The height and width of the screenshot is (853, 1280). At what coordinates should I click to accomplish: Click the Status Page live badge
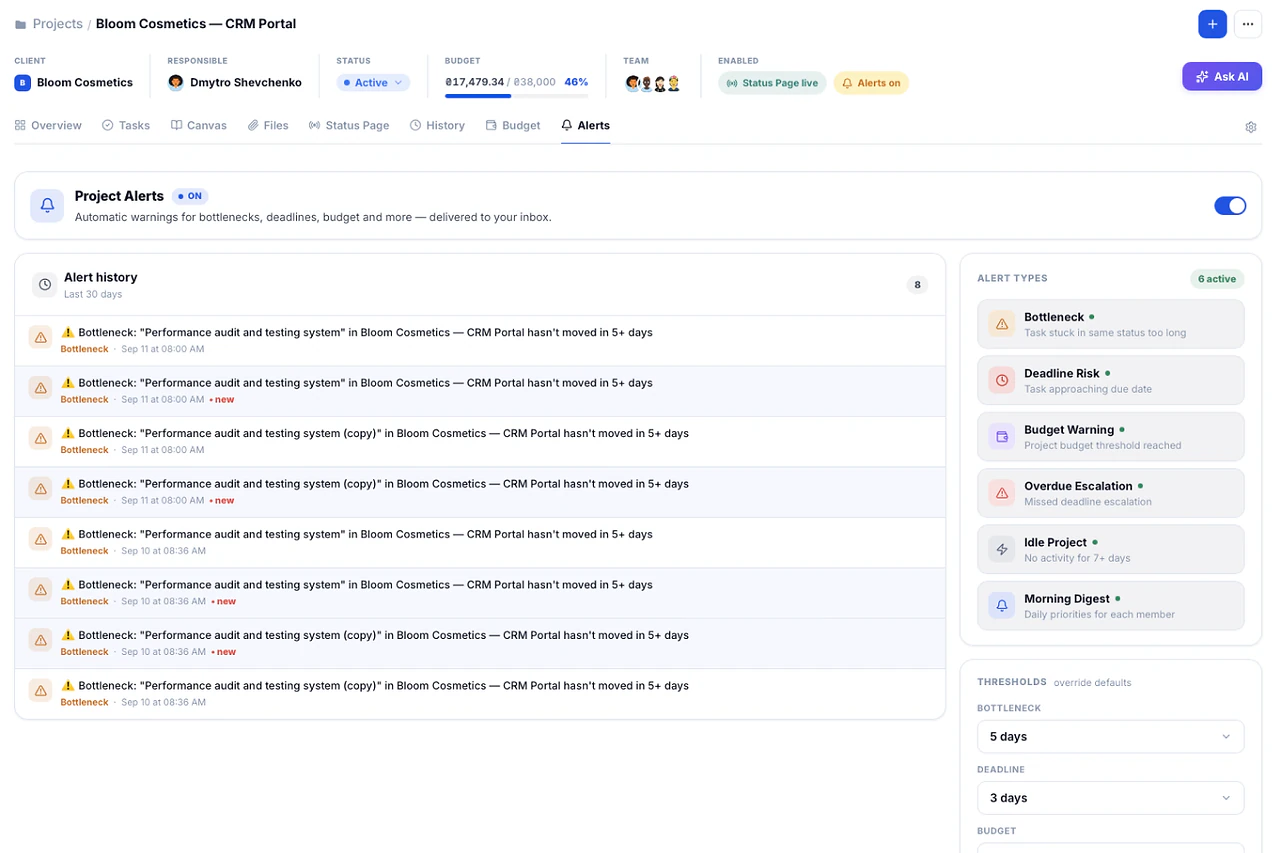[772, 83]
